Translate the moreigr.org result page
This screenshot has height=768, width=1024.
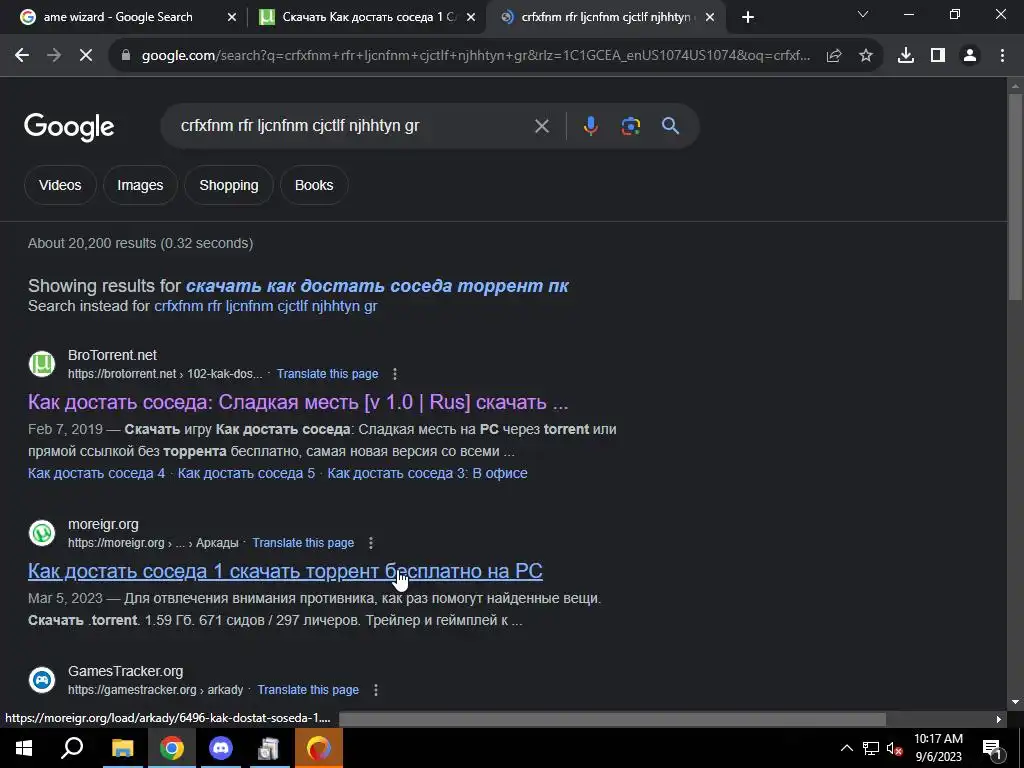[x=303, y=543]
